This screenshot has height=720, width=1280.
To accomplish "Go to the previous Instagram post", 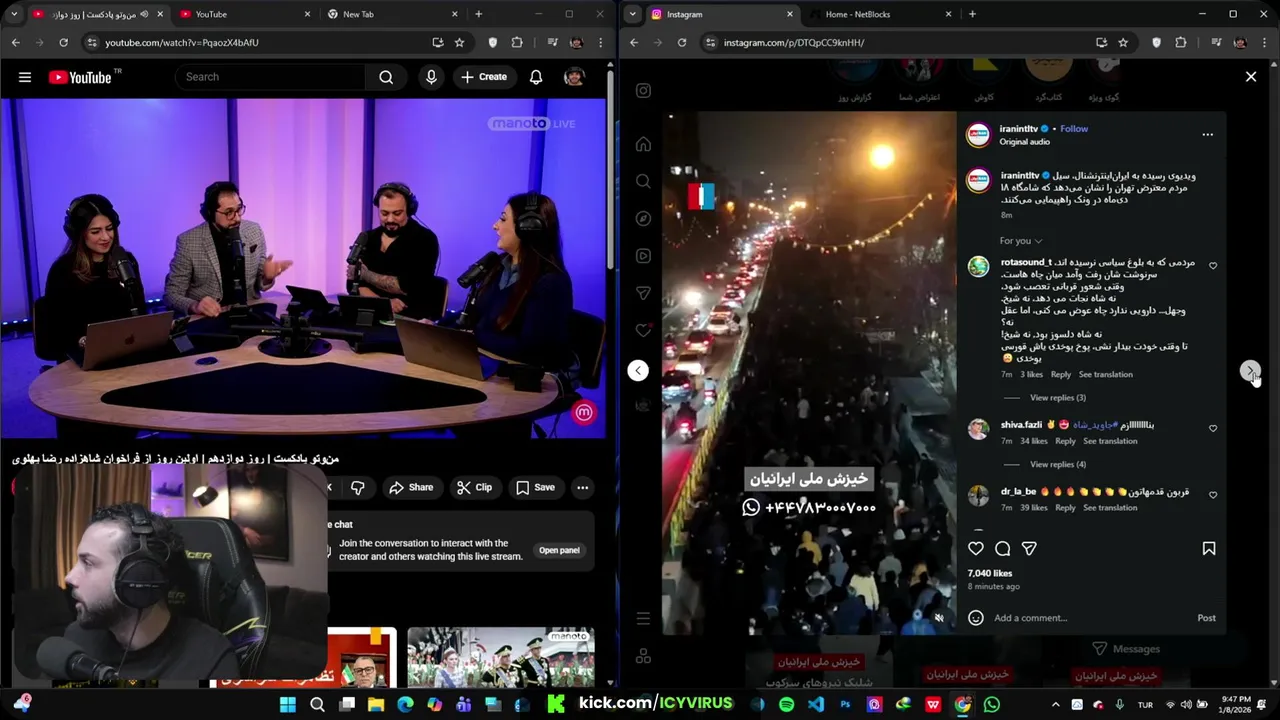I will [x=638, y=371].
